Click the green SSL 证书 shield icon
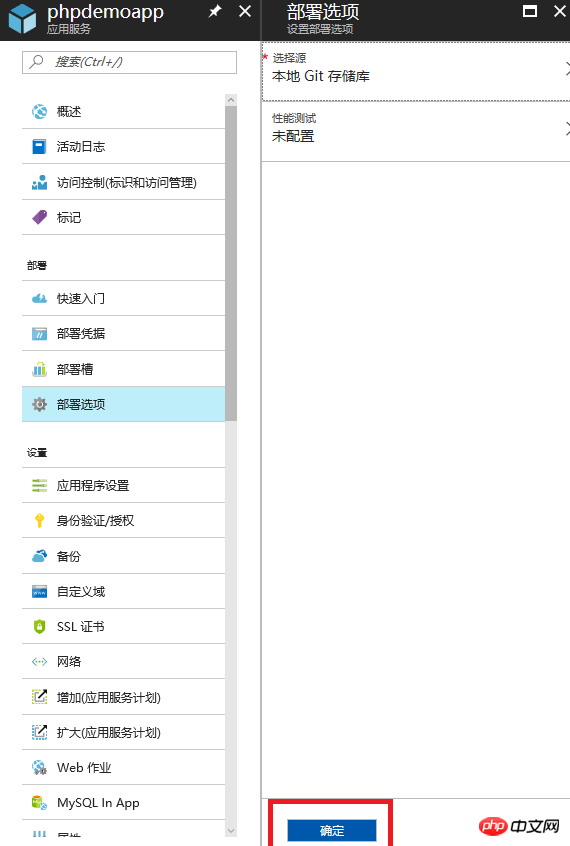 coord(39,626)
